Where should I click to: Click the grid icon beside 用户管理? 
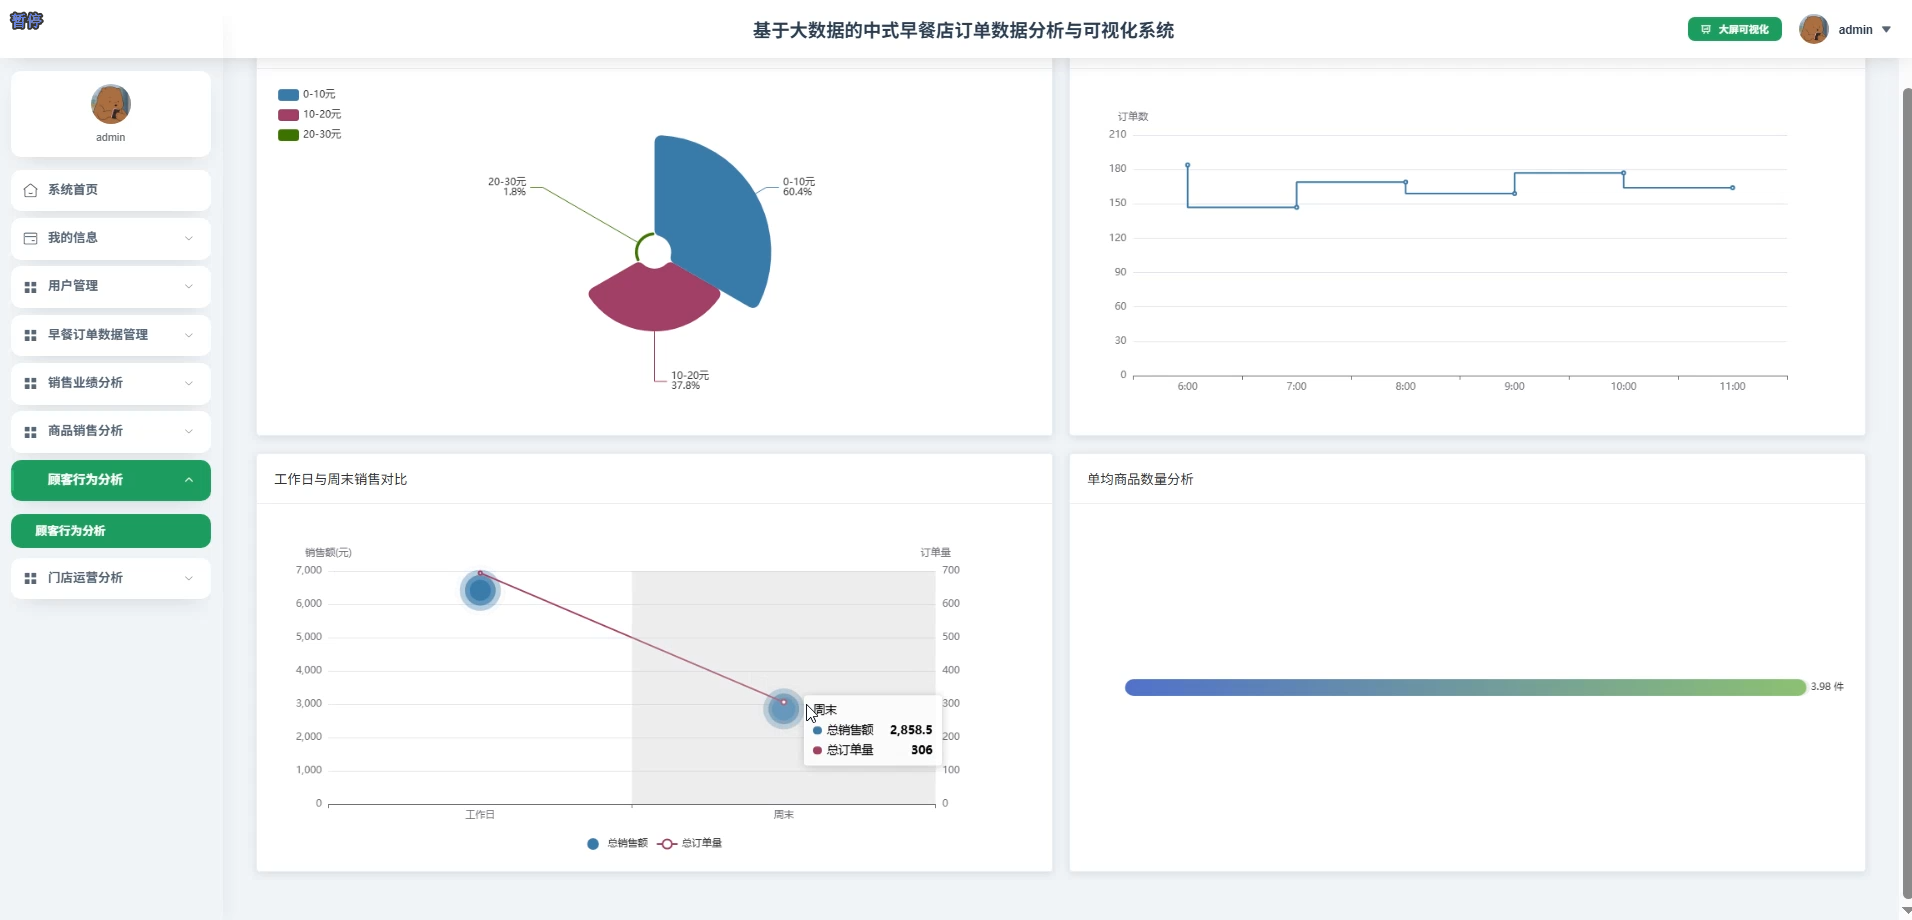point(30,287)
